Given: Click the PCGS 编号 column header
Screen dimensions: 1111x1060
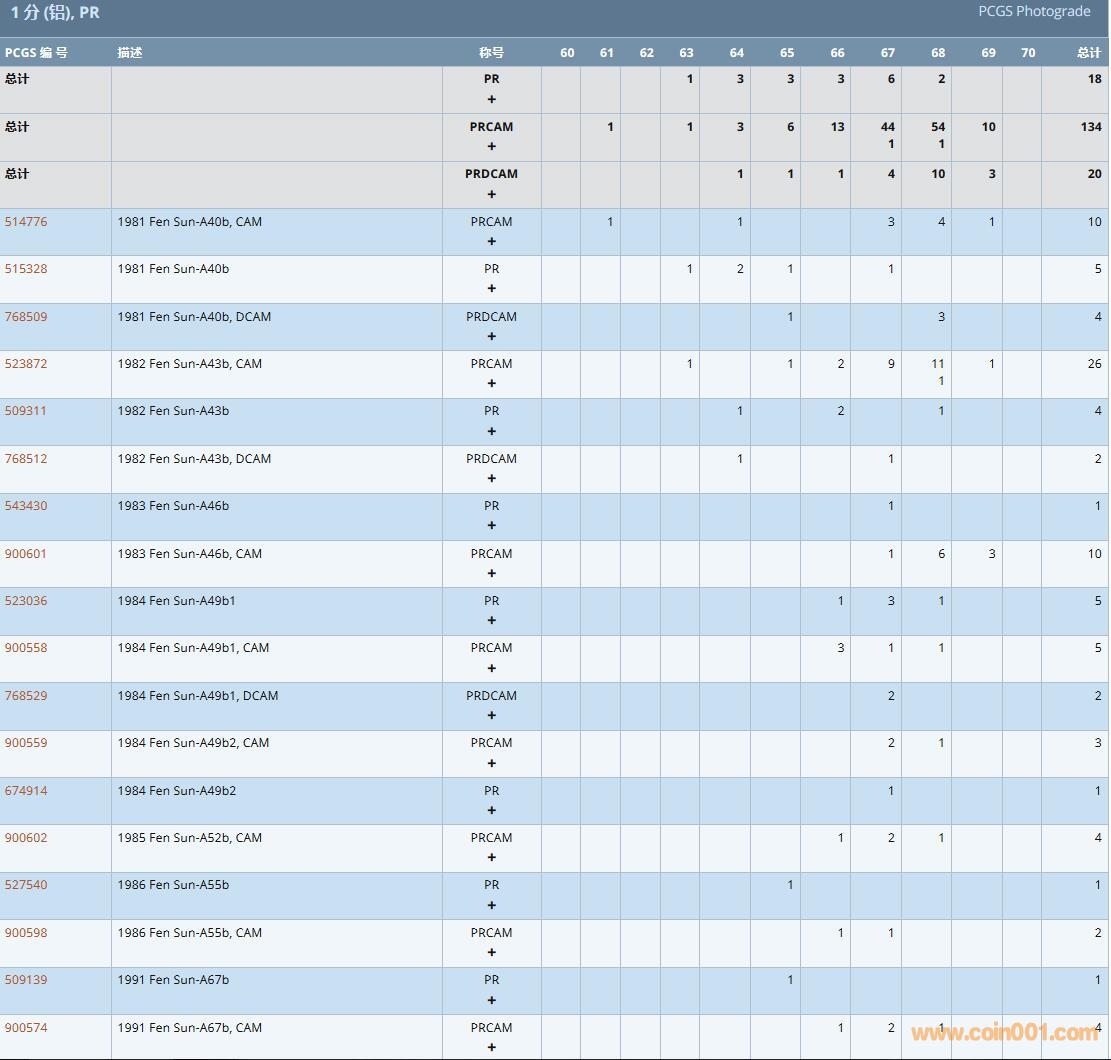Looking at the screenshot, I should click(36, 53).
